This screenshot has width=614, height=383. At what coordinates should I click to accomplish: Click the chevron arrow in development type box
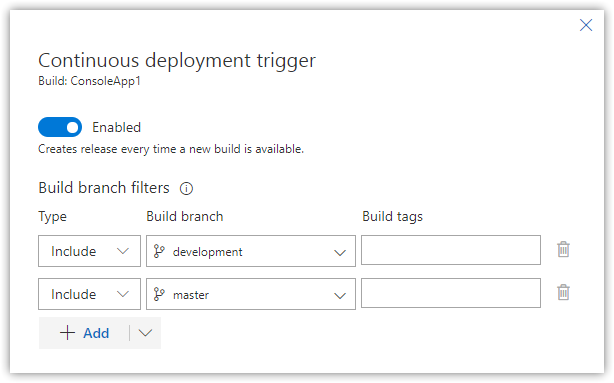click(123, 251)
